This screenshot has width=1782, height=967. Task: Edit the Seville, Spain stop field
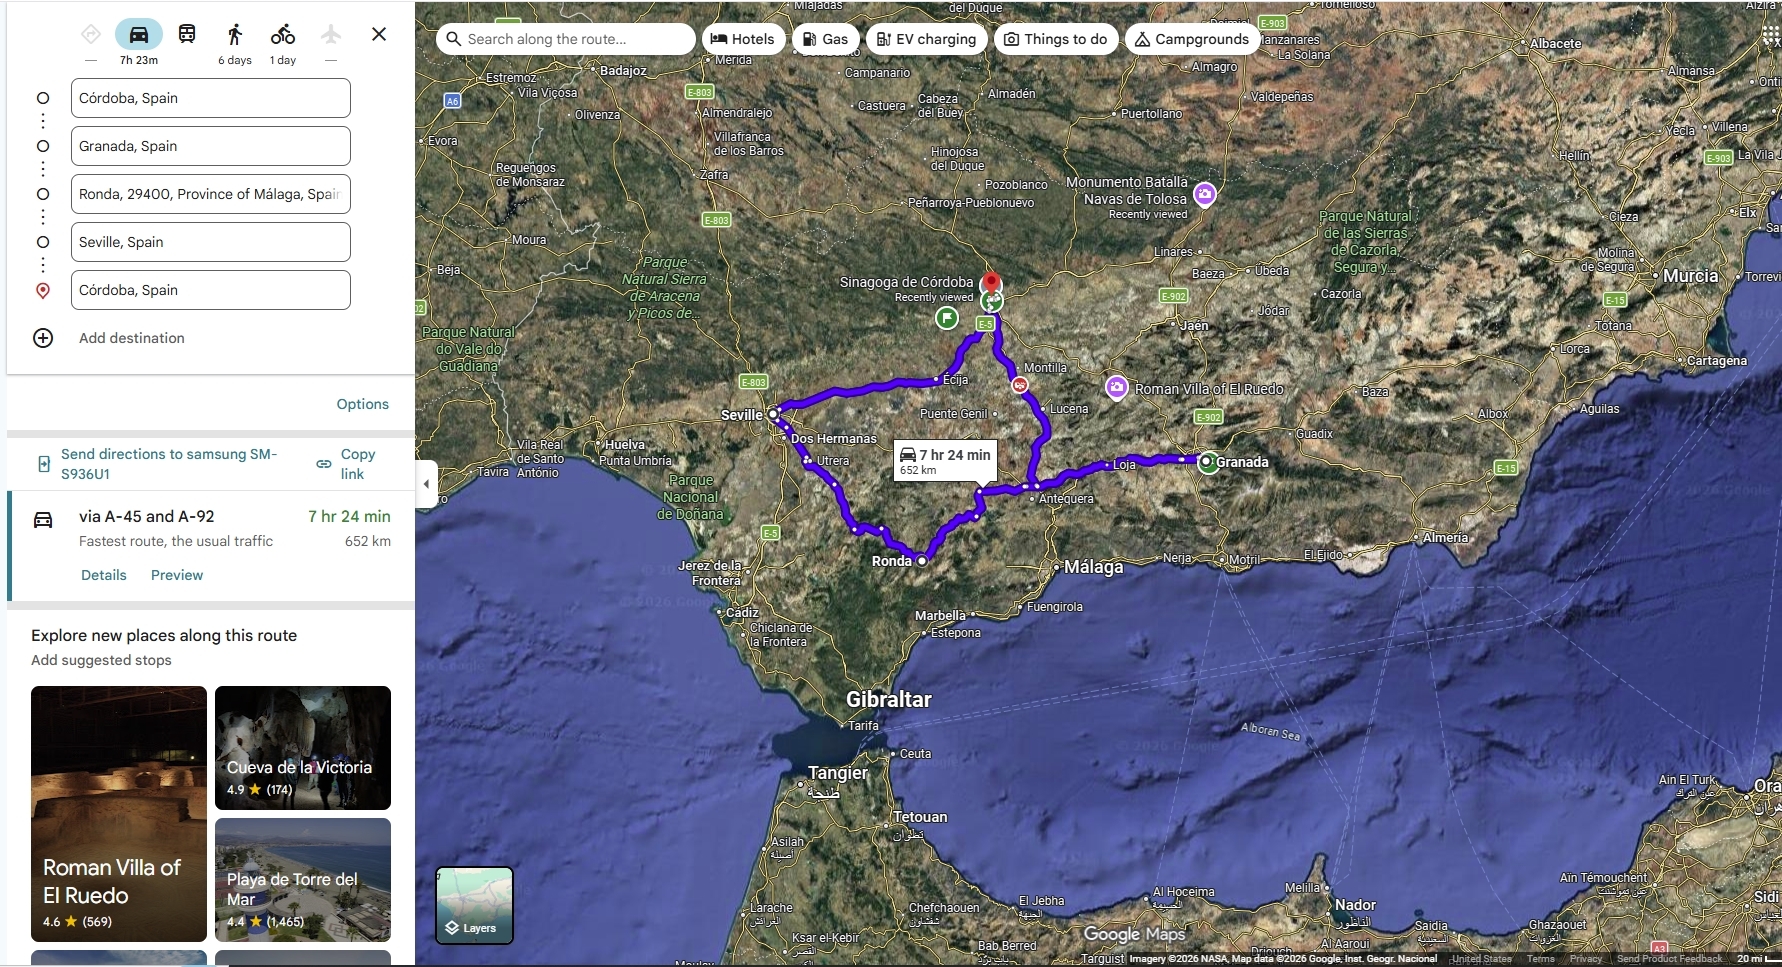[211, 242]
